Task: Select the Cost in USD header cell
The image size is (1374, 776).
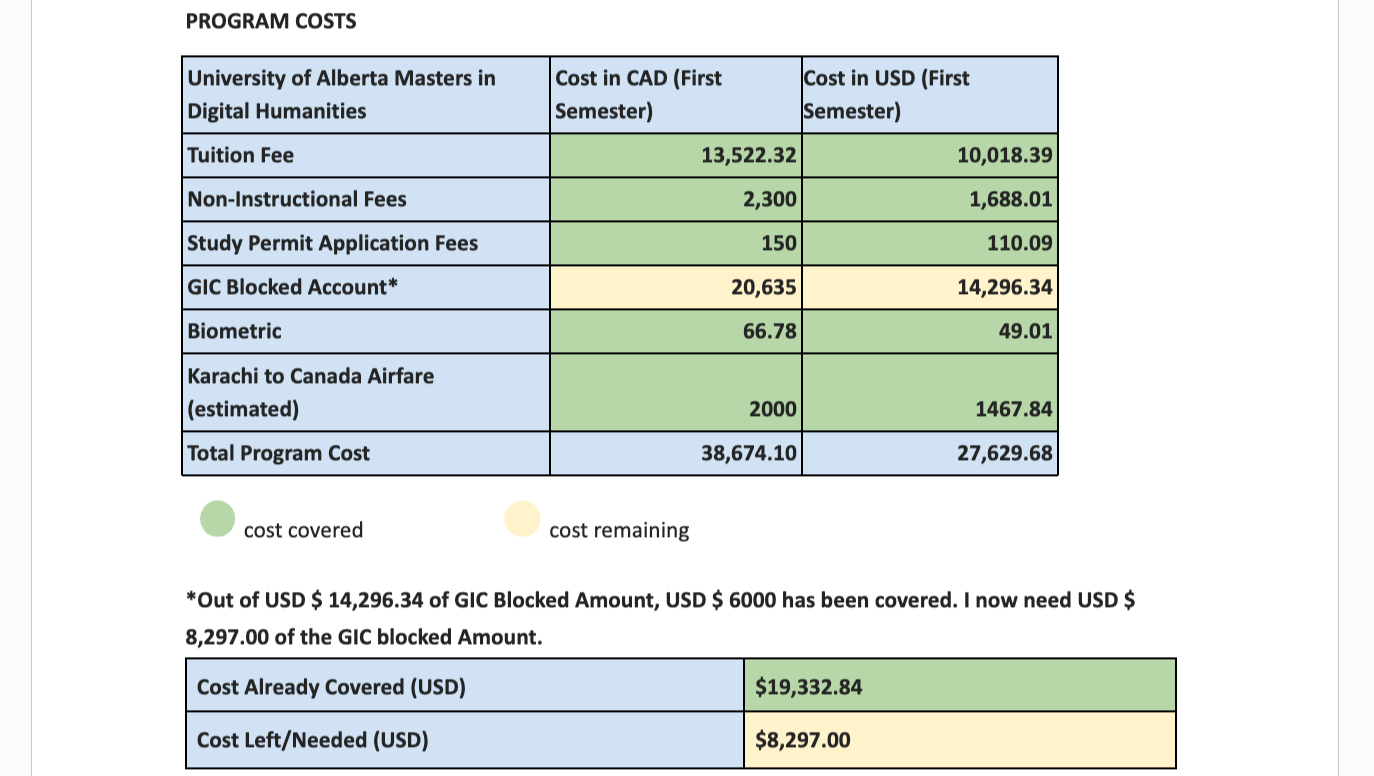Action: point(930,95)
